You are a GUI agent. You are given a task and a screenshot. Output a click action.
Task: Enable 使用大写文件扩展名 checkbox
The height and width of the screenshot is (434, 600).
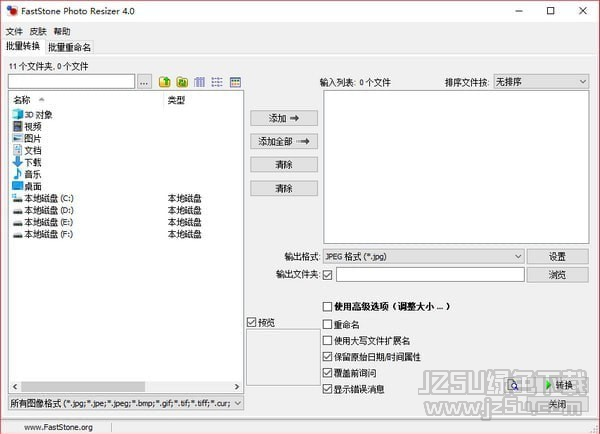[327, 341]
